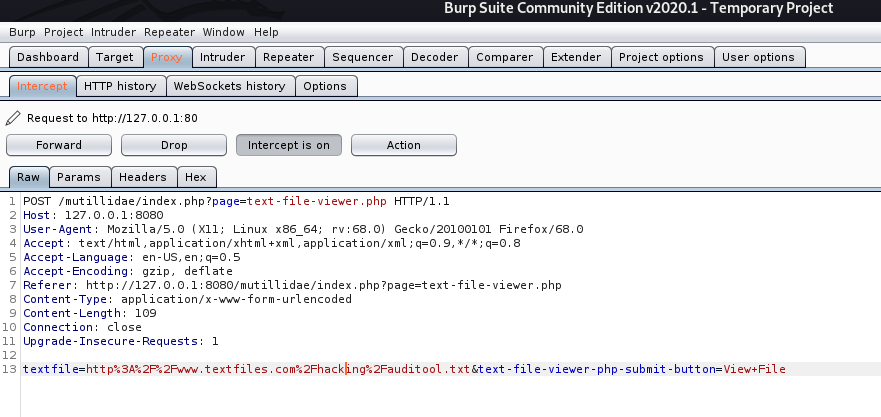This screenshot has width=881, height=417.
Task: Click text-file-viewer.php page value in request line
Action: click(317, 201)
